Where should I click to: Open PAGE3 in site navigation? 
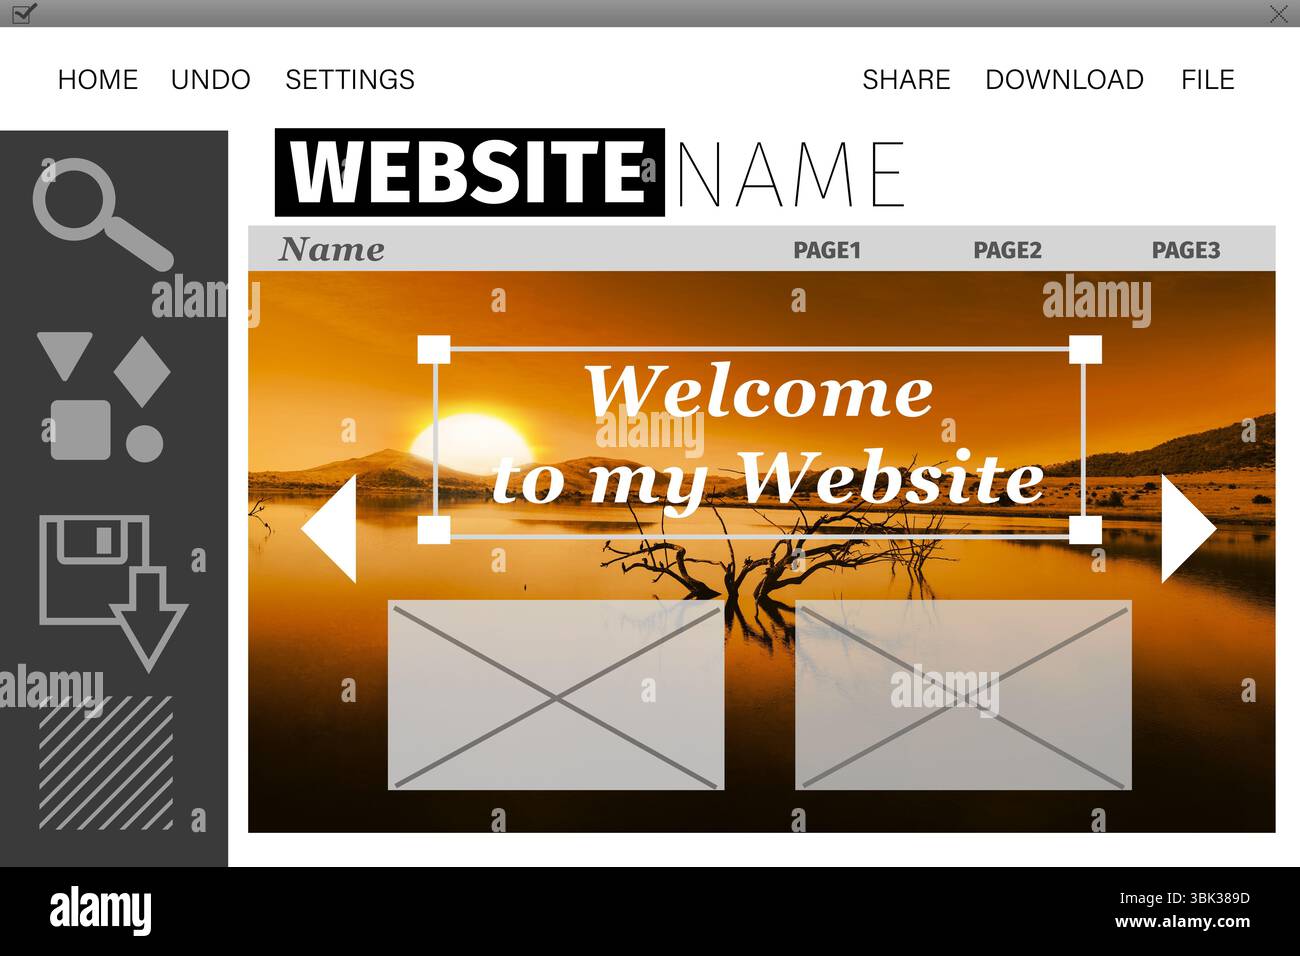[x=1186, y=250]
